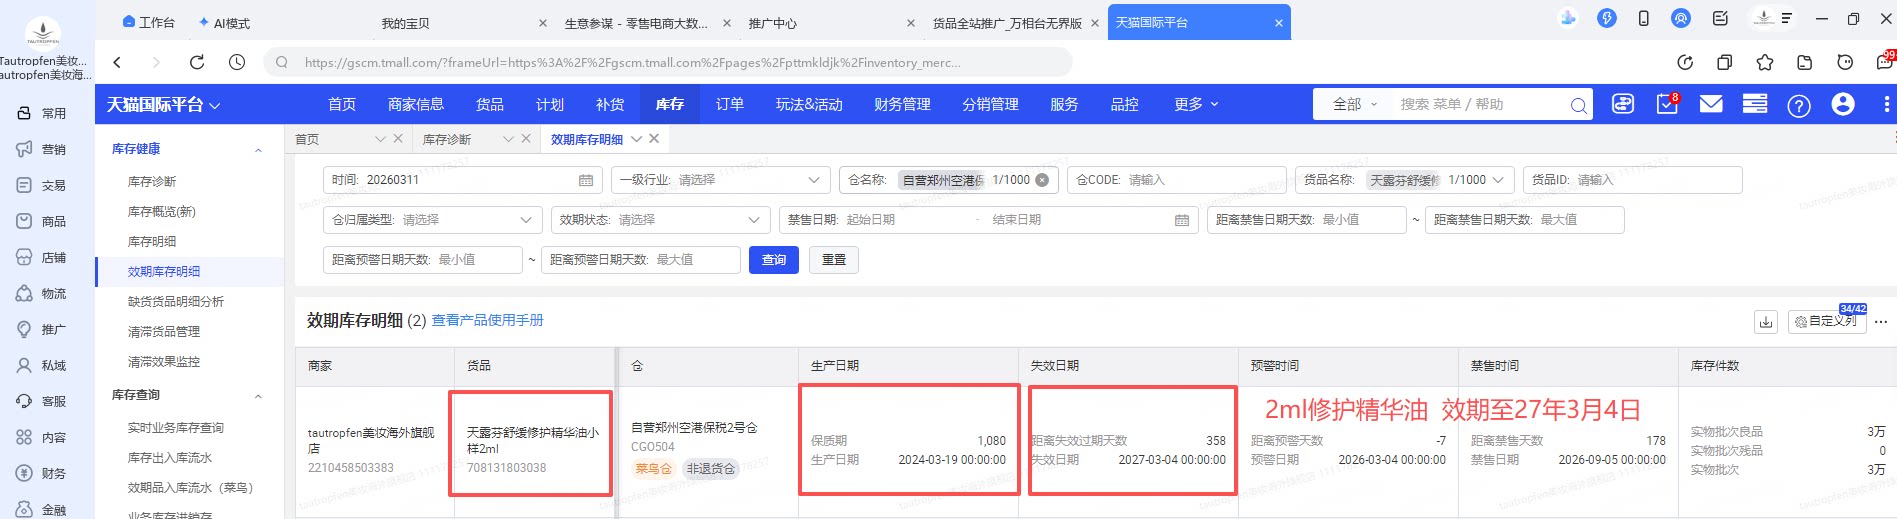Click the mobile phone icon in title bar
This screenshot has width=1897, height=519.
point(1643,18)
